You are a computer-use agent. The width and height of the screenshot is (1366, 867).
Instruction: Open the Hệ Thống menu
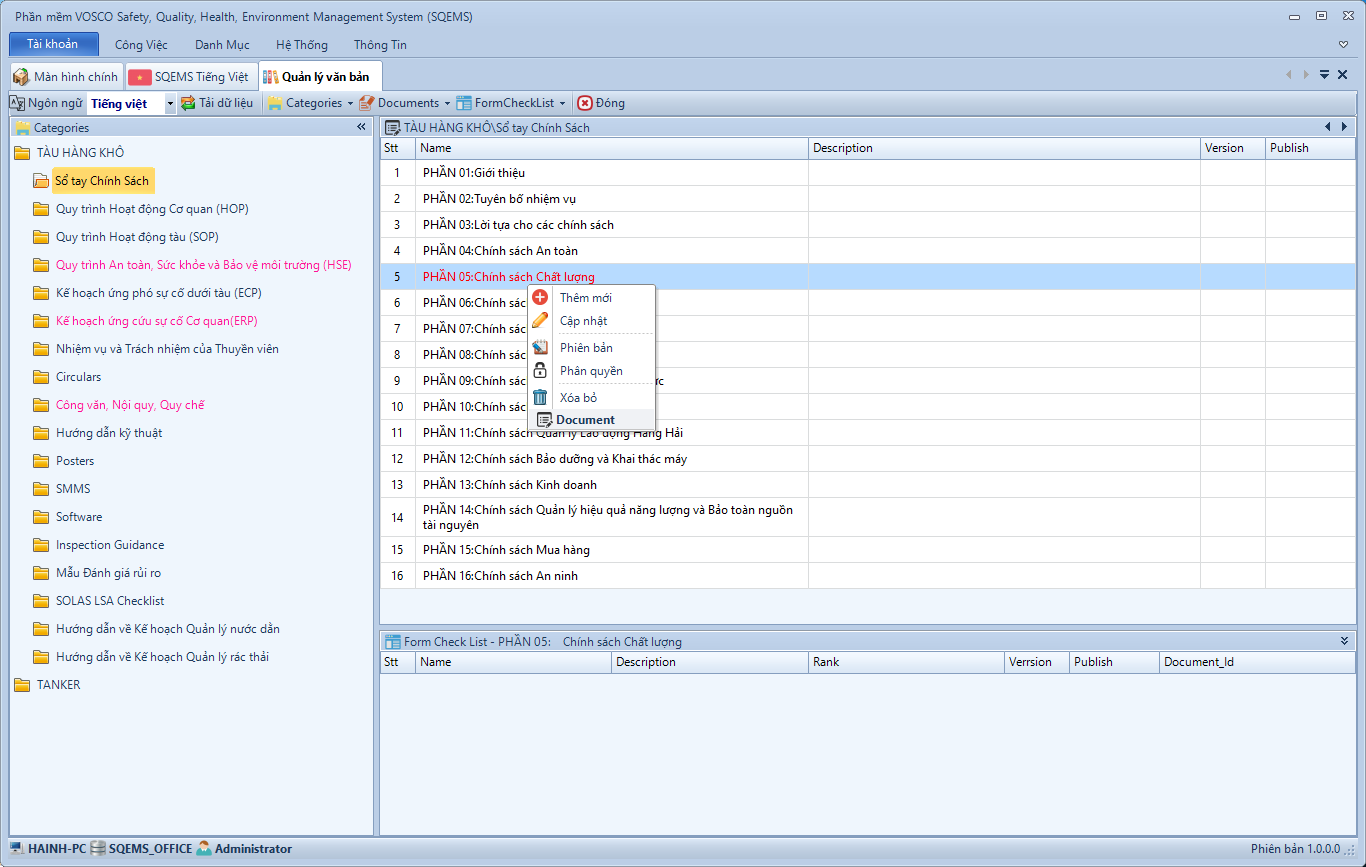pyautogui.click(x=301, y=45)
